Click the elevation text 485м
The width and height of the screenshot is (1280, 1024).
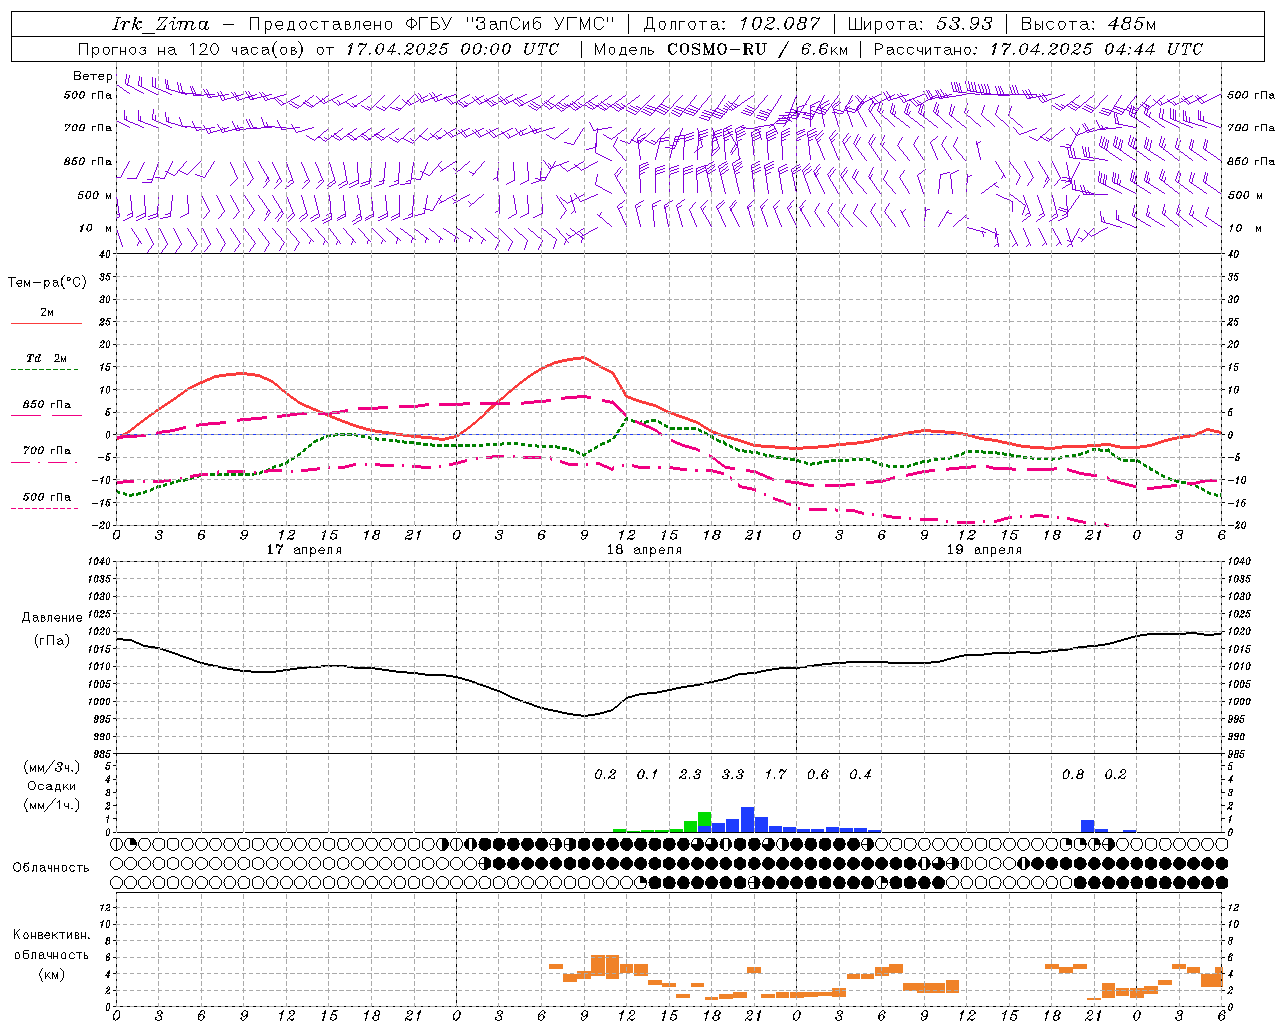pyautogui.click(x=1132, y=24)
